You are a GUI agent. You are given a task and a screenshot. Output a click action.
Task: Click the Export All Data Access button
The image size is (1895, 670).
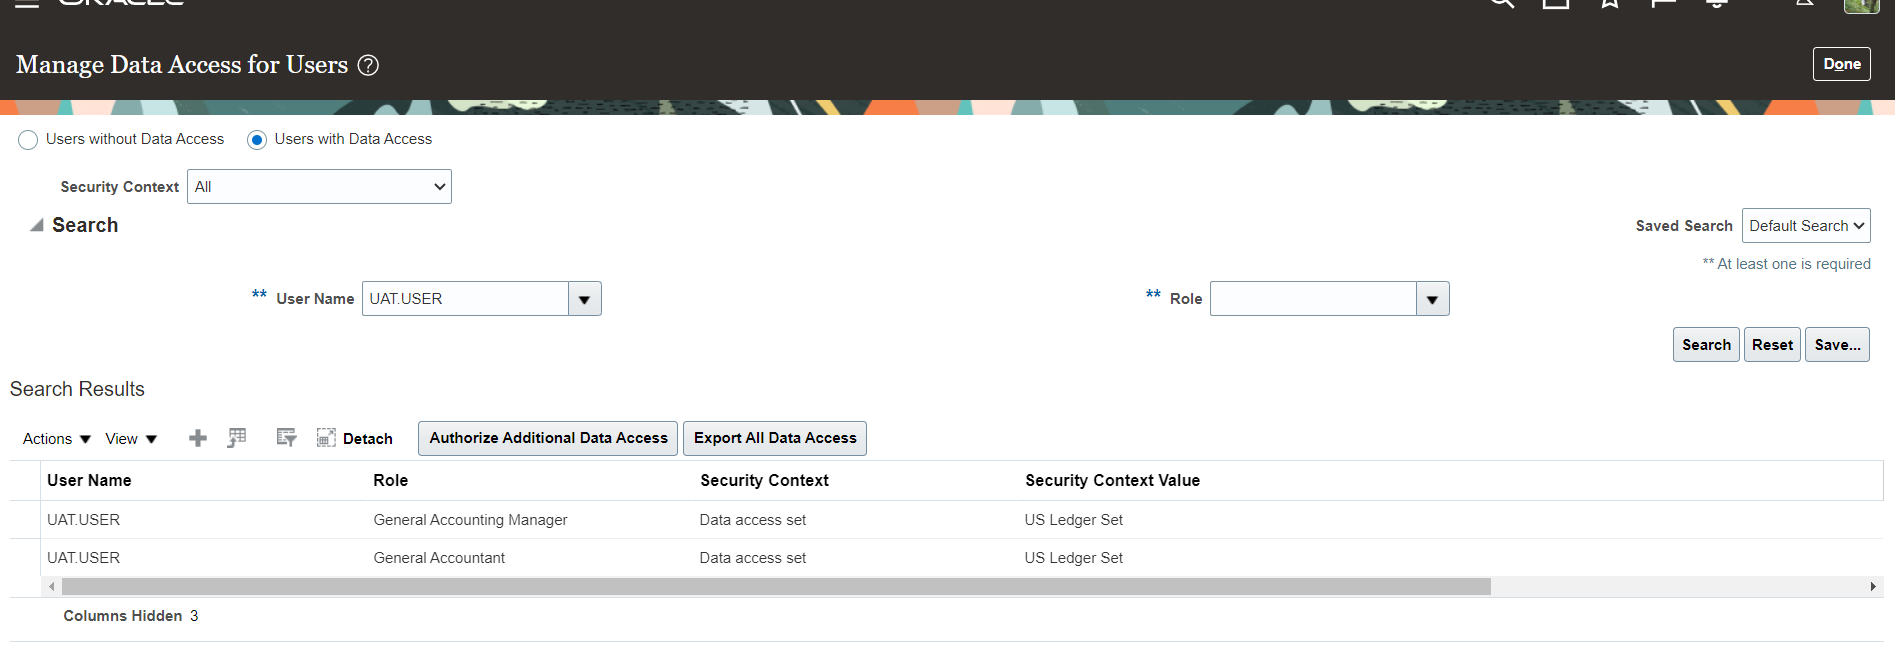pyautogui.click(x=774, y=438)
